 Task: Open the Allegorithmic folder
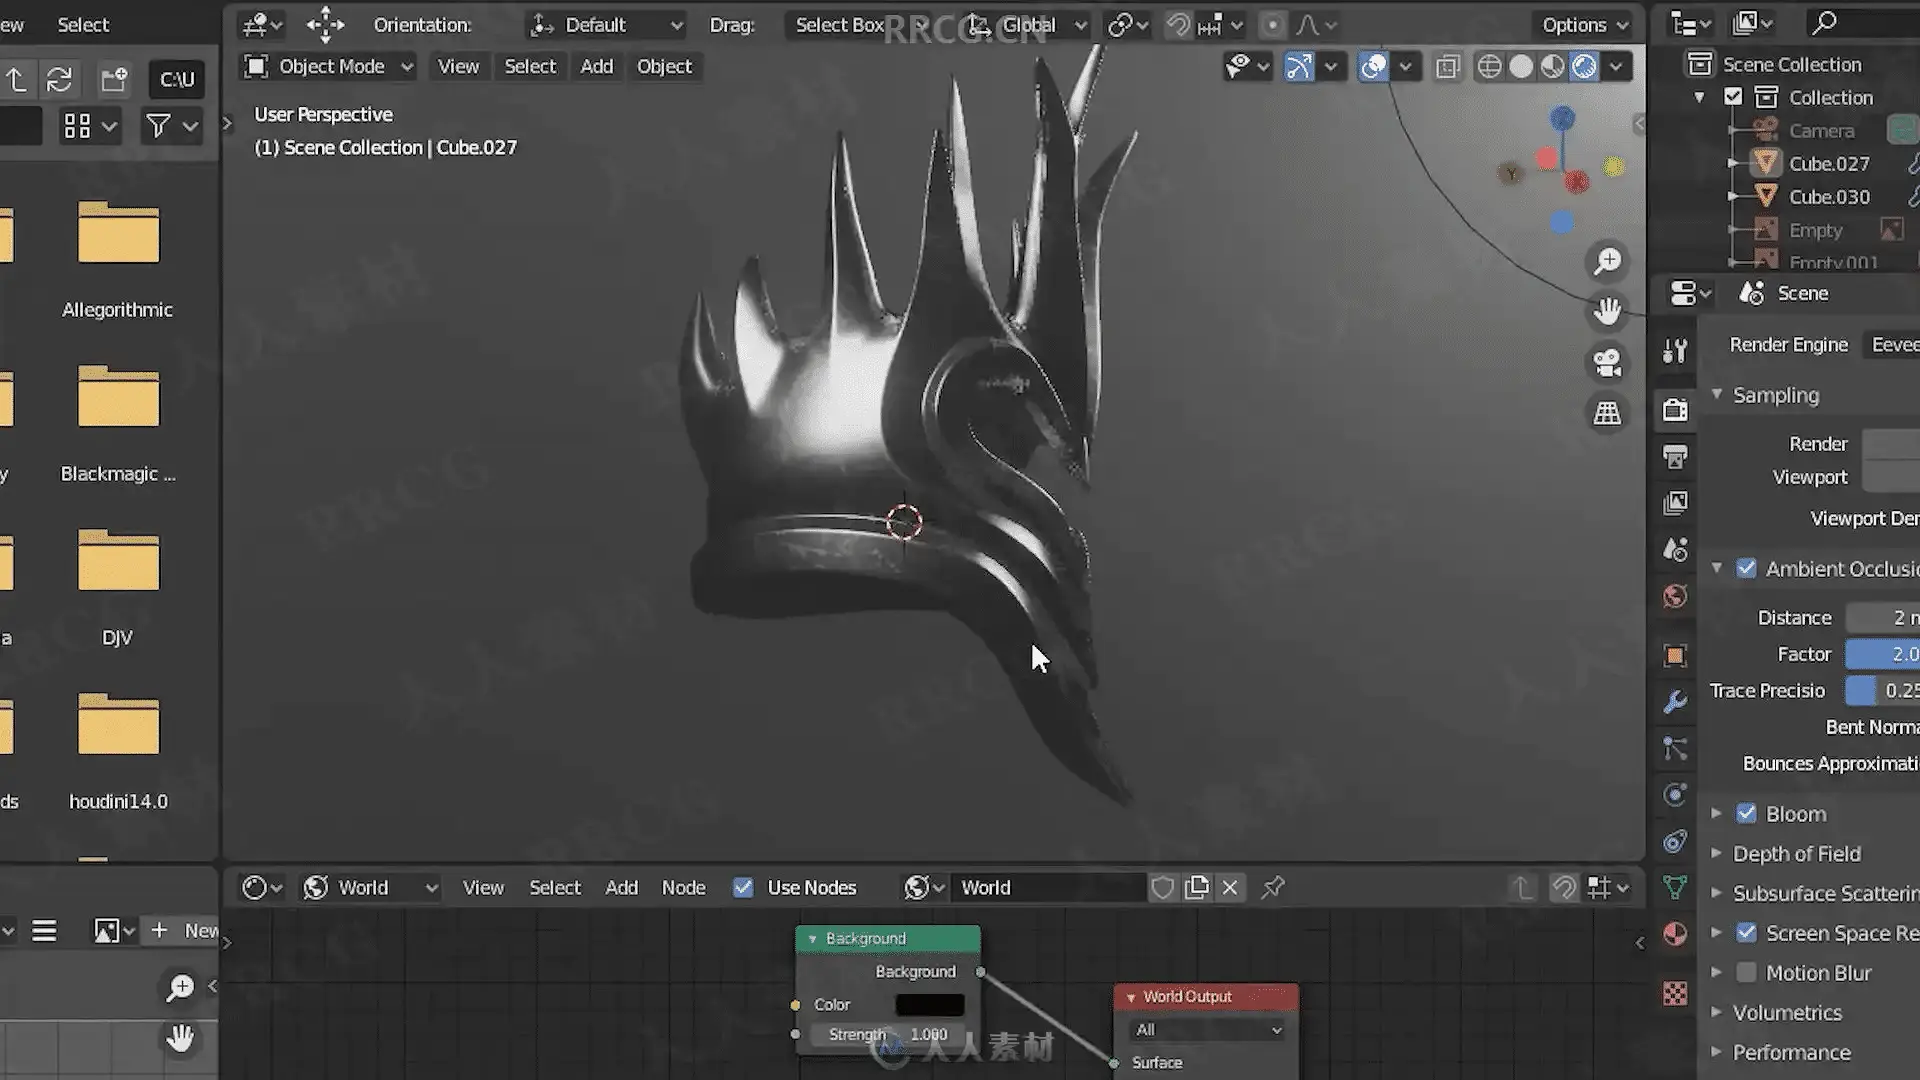click(118, 235)
